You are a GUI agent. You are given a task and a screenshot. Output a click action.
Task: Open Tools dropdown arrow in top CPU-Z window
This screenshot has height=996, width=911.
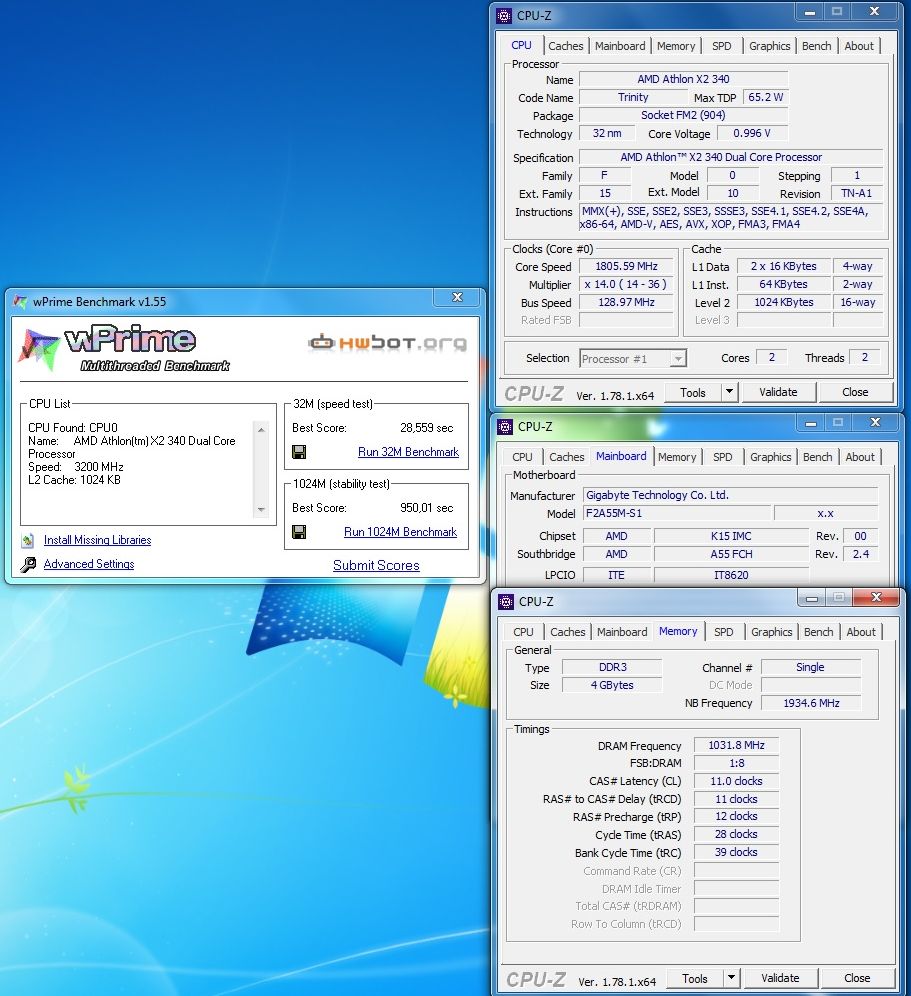click(729, 392)
